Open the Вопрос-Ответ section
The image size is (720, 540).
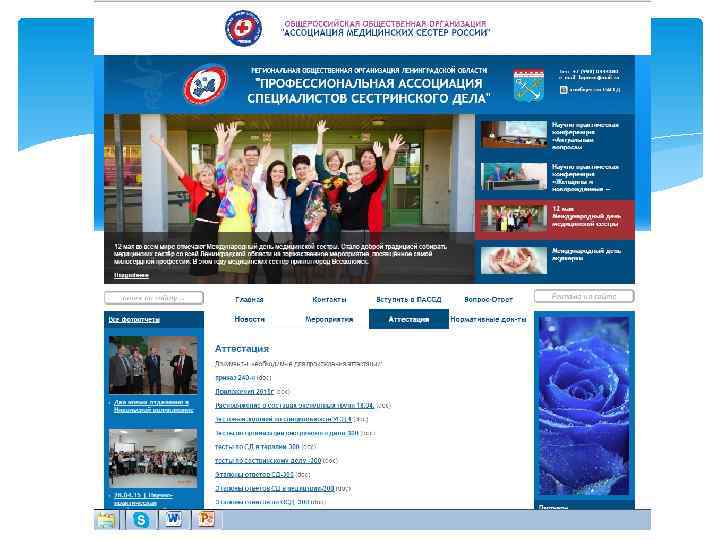[488, 299]
